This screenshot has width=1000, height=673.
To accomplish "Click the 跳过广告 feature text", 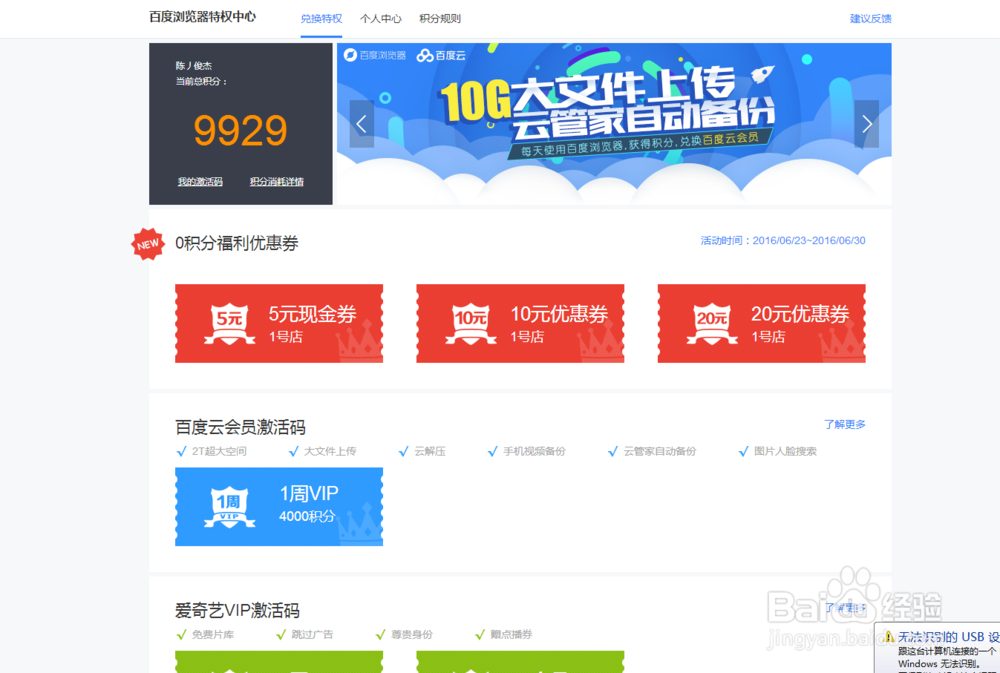I will (312, 635).
